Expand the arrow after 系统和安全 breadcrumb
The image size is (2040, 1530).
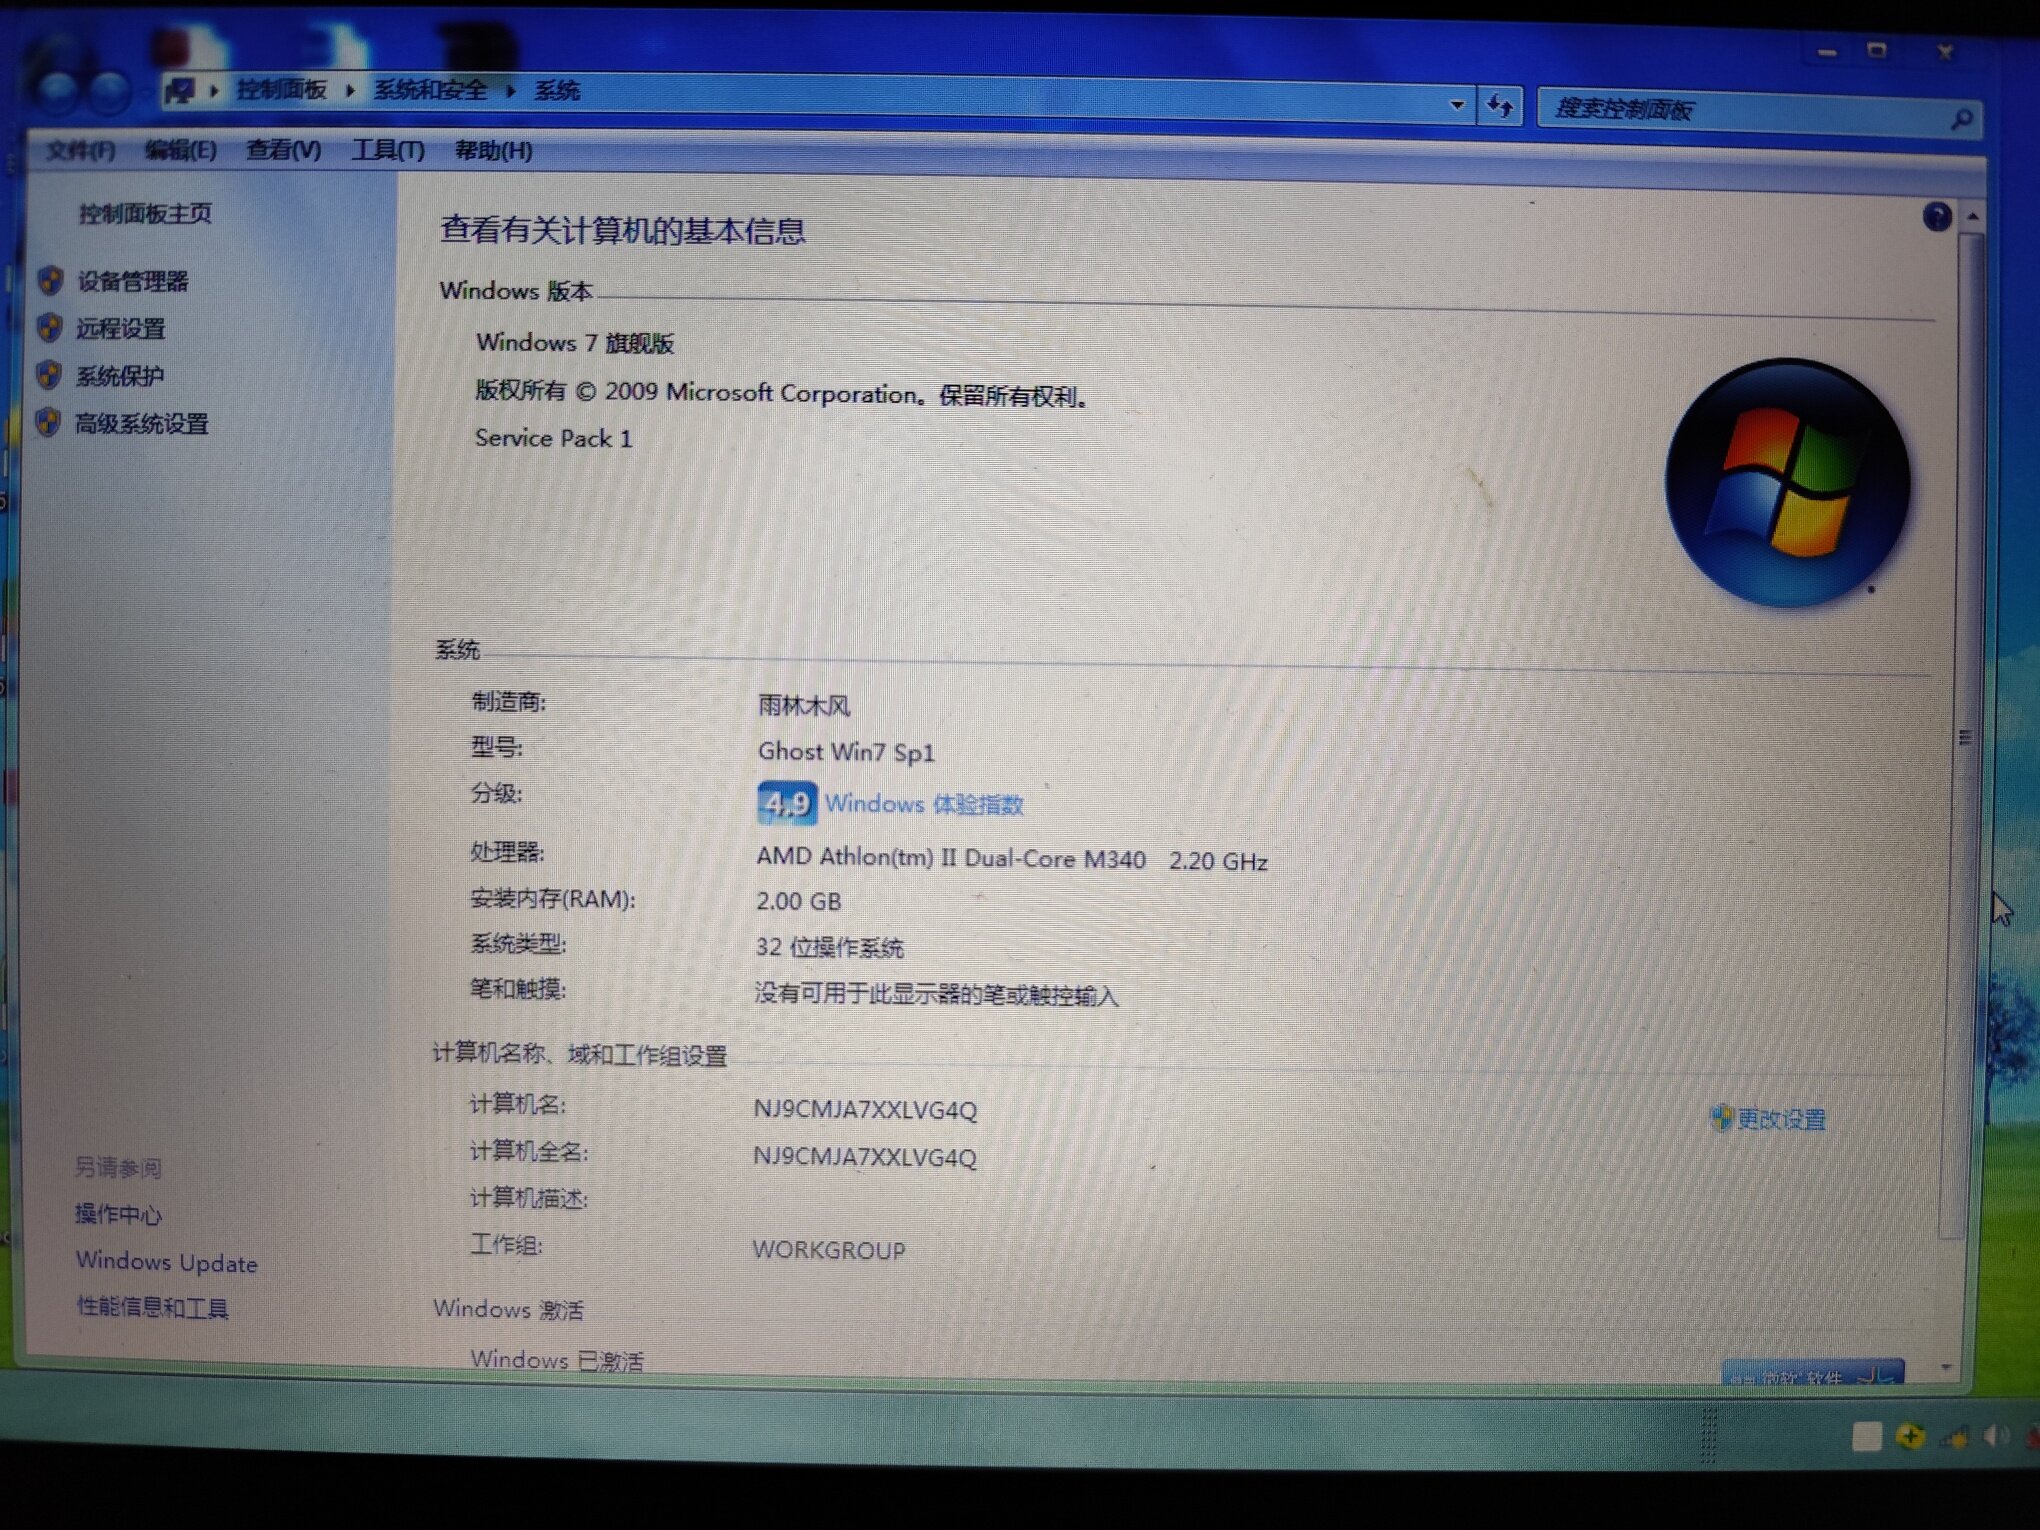click(511, 91)
